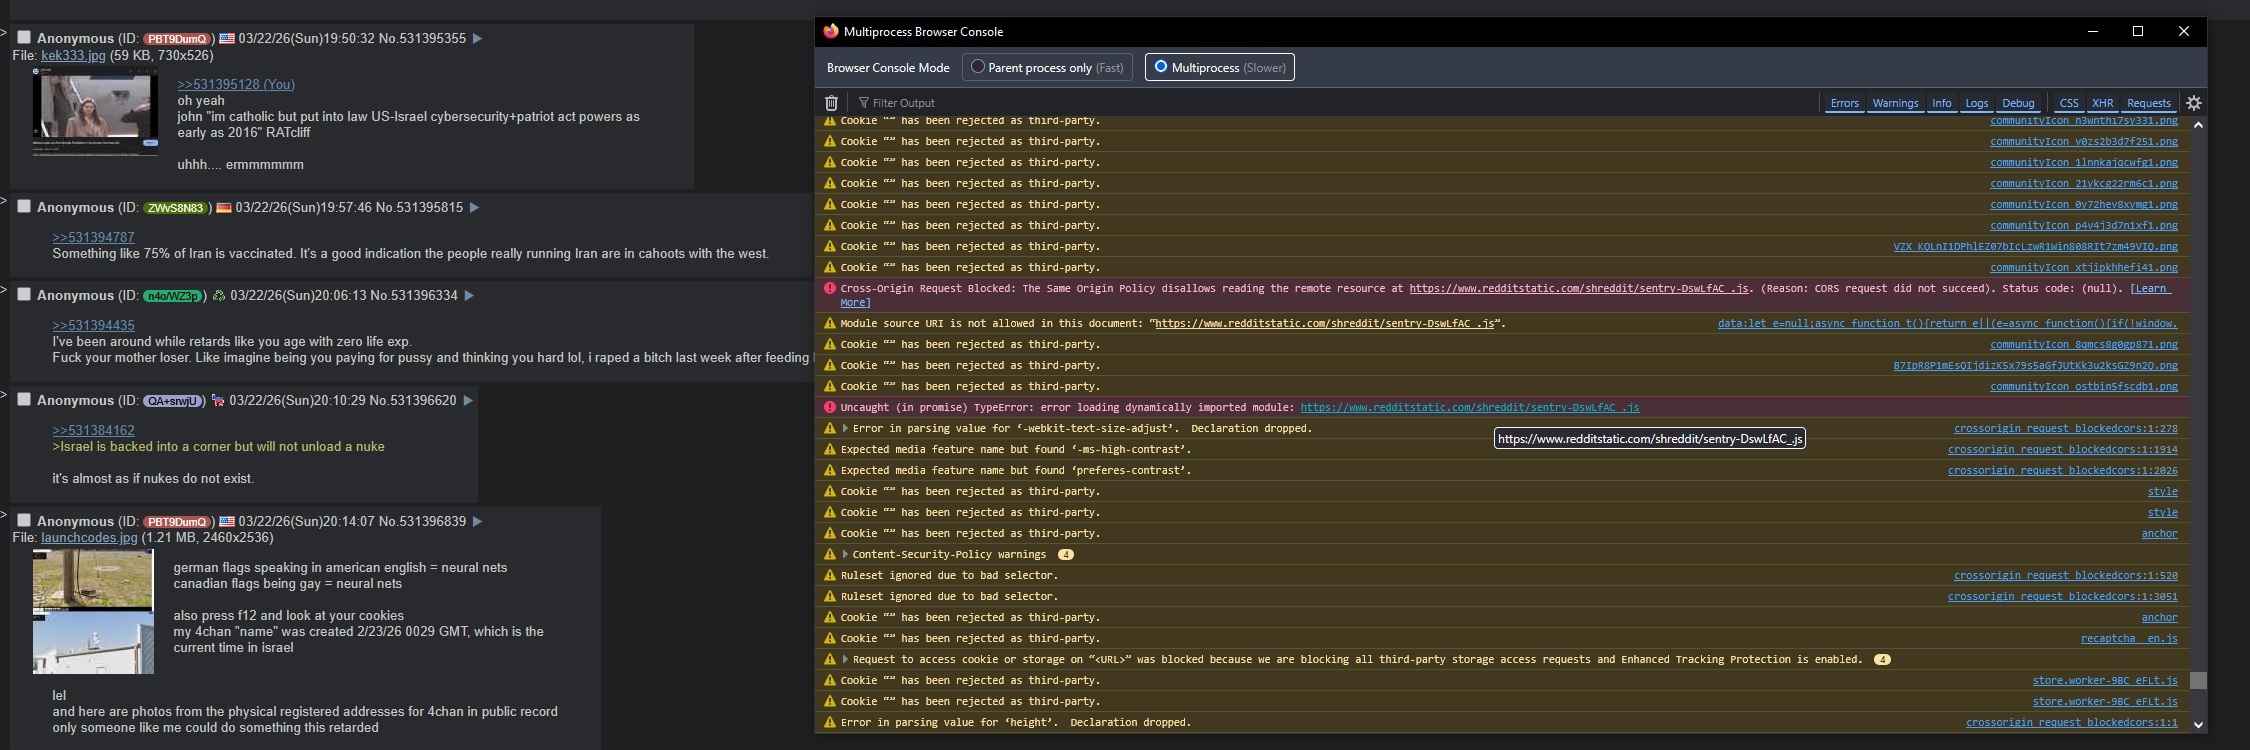The width and height of the screenshot is (2250, 750).
Task: Open the redditstatic URL in the Uncaught TypeError row
Action: coord(1469,408)
